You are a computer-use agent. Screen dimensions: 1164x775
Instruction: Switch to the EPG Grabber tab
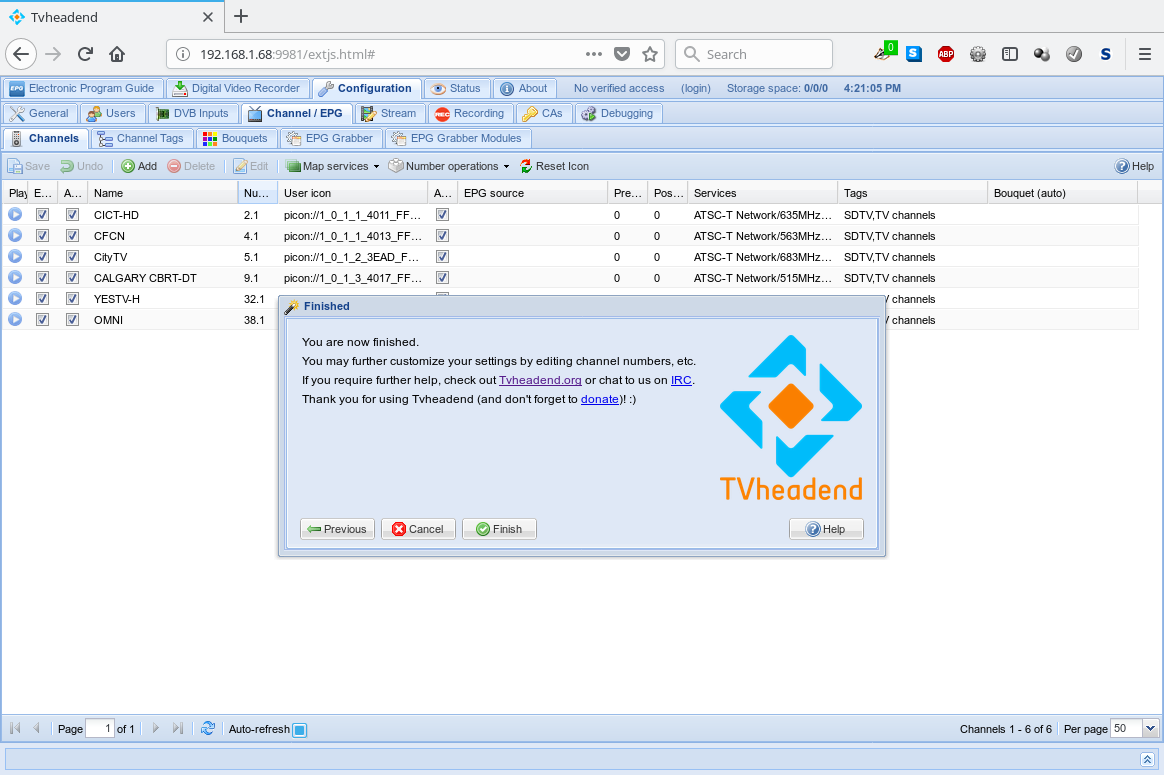[330, 138]
